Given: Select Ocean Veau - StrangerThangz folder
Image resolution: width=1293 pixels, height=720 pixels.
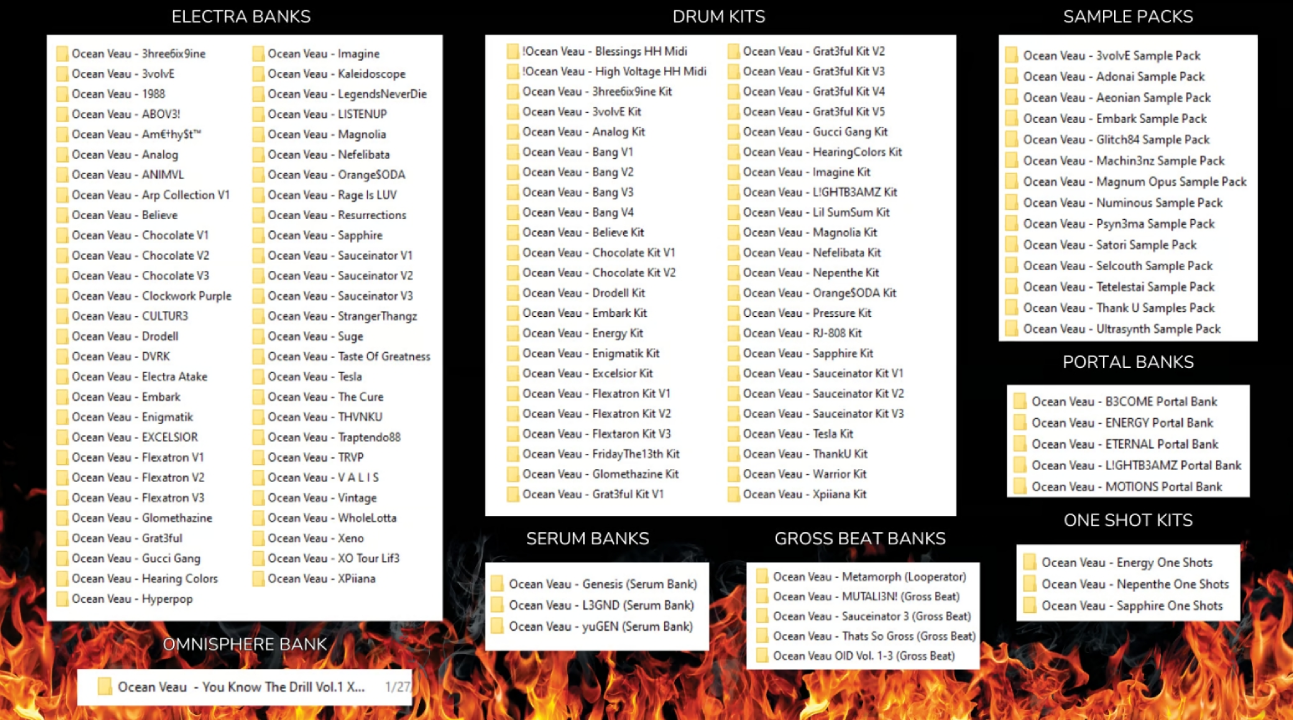Looking at the screenshot, I should click(x=342, y=316).
